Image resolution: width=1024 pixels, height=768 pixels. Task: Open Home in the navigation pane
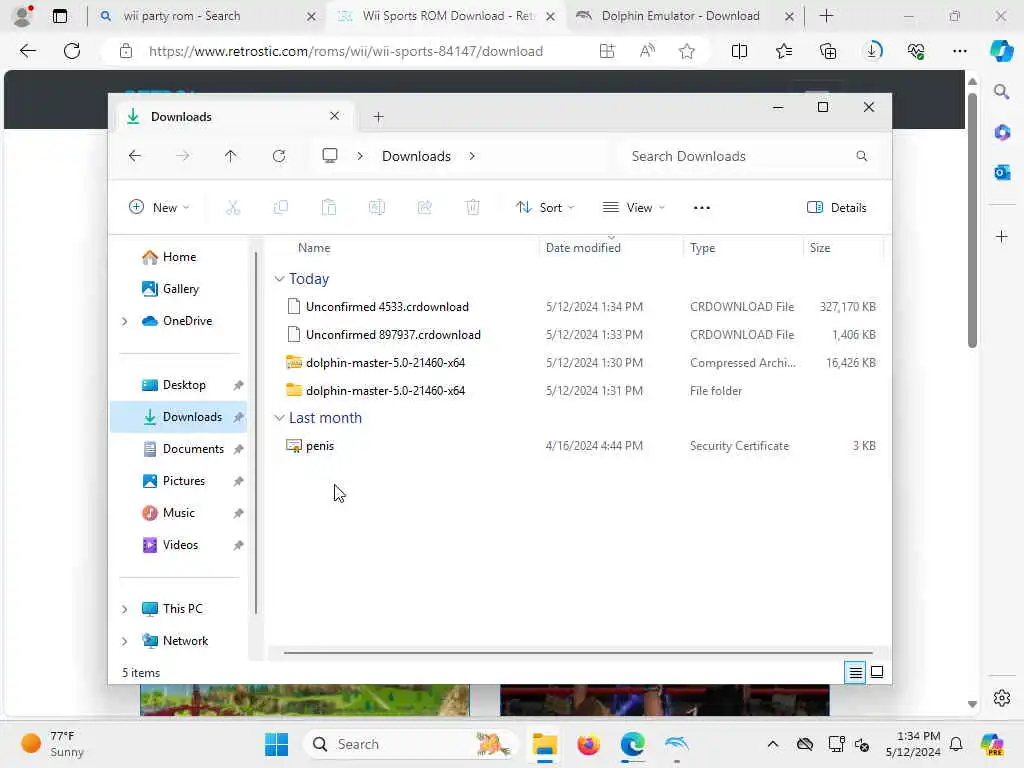[179, 257]
